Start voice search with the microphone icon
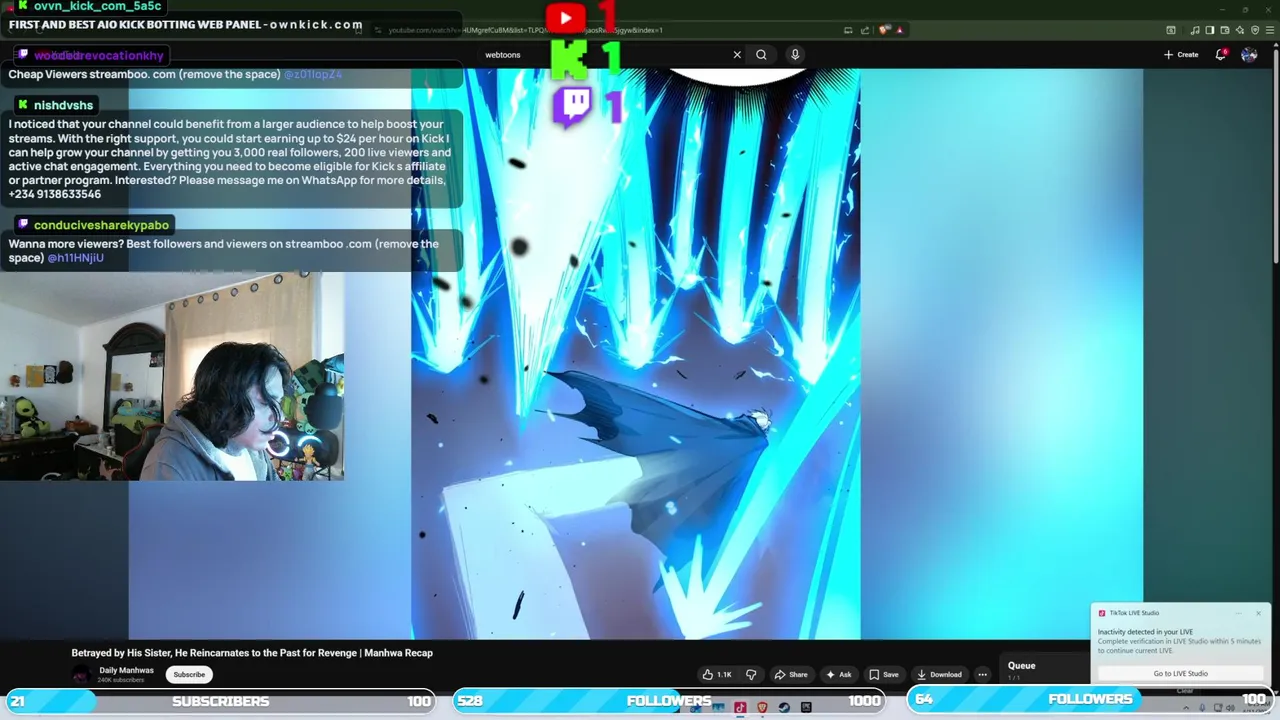Viewport: 1280px width, 720px height. coord(795,55)
